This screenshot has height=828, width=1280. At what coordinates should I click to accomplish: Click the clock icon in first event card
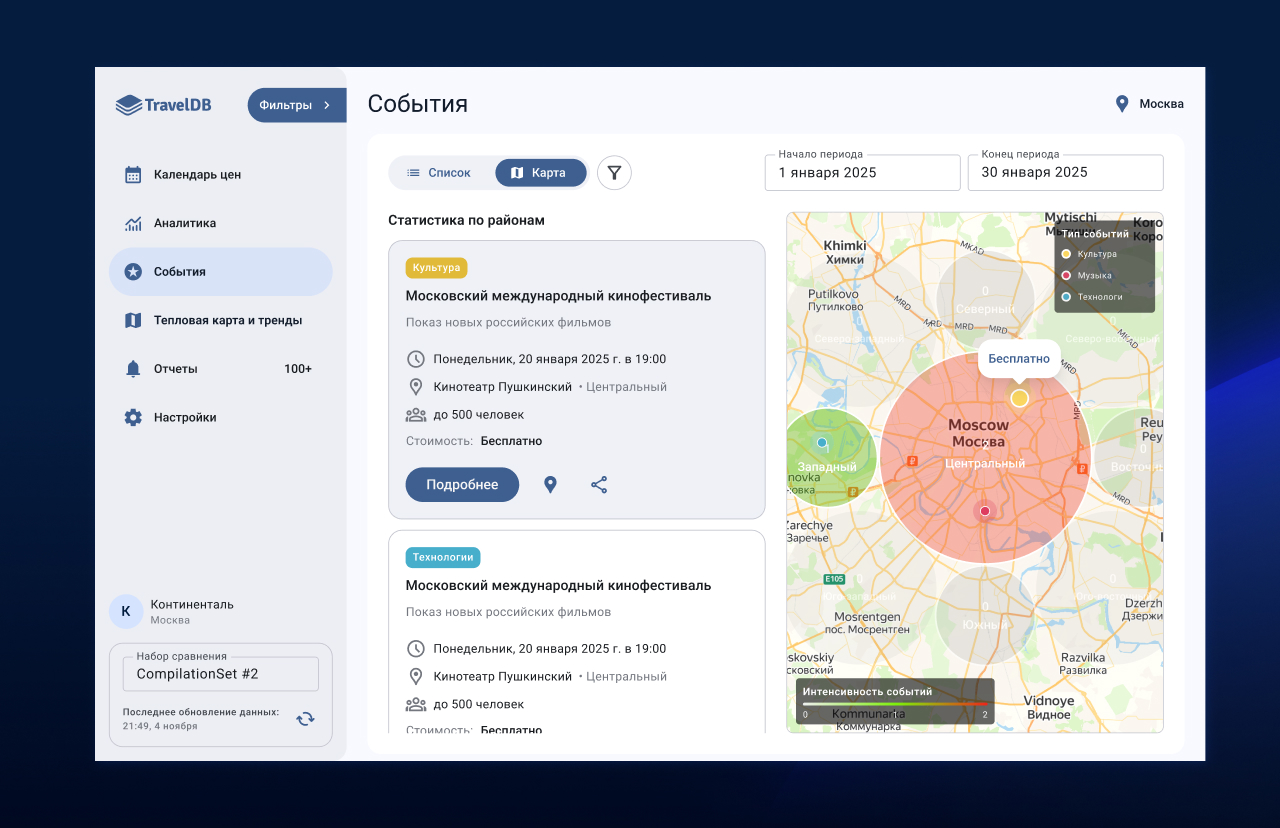(416, 359)
